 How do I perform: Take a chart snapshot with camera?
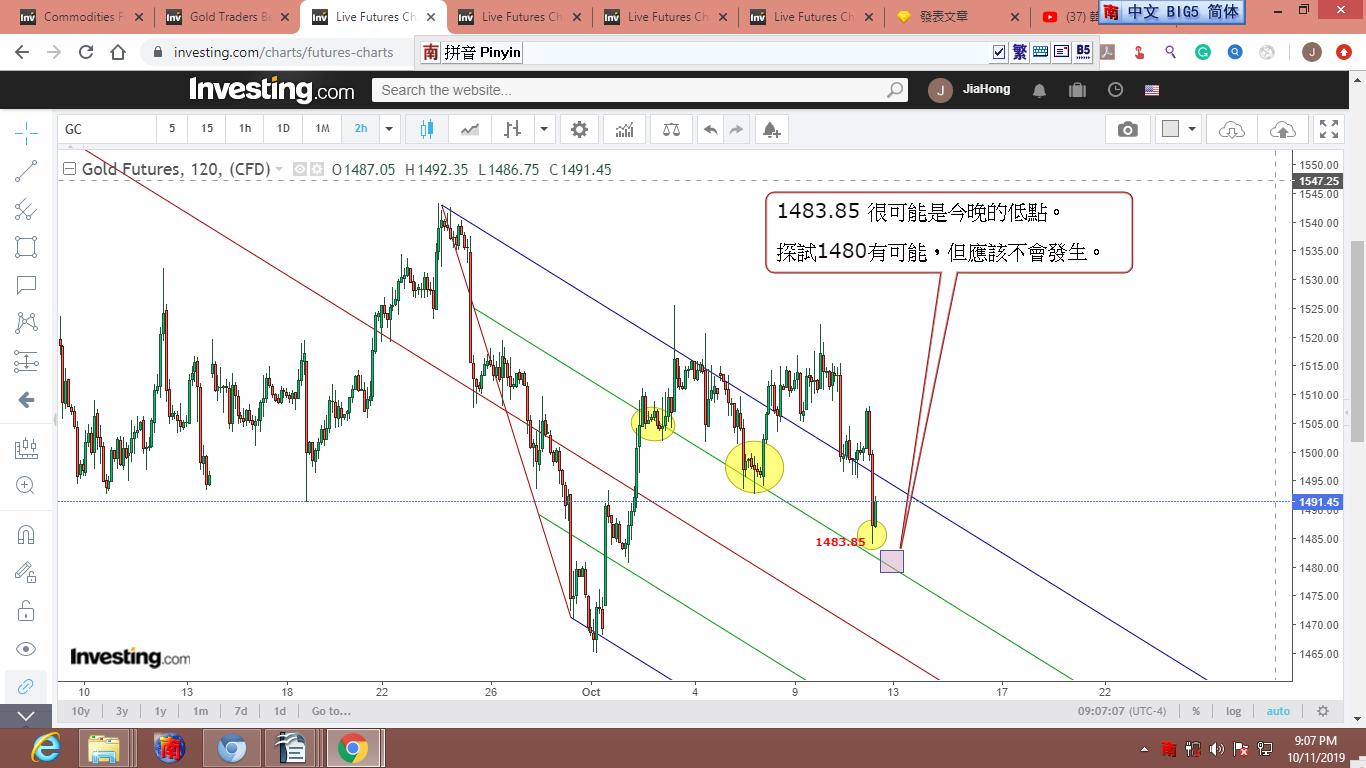click(x=1128, y=129)
